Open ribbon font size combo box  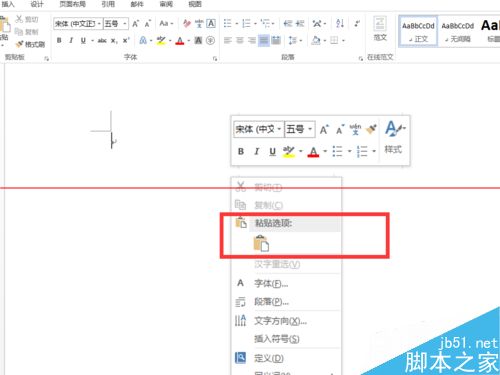click(115, 24)
